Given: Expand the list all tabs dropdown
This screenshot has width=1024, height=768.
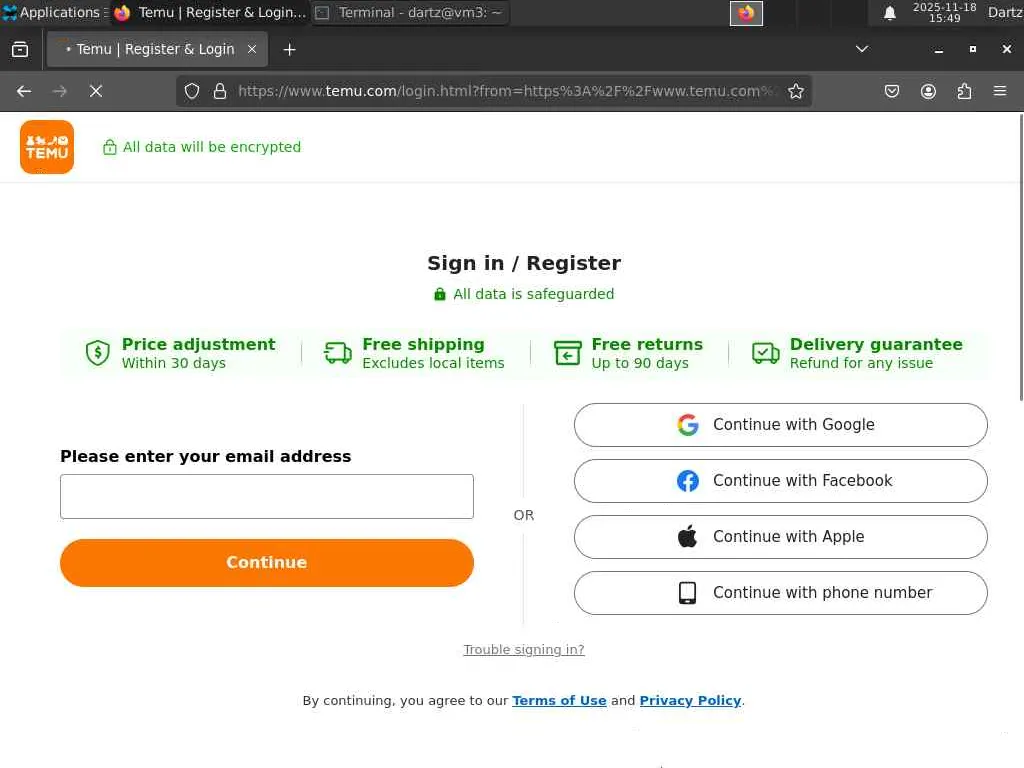Looking at the screenshot, I should 862,49.
